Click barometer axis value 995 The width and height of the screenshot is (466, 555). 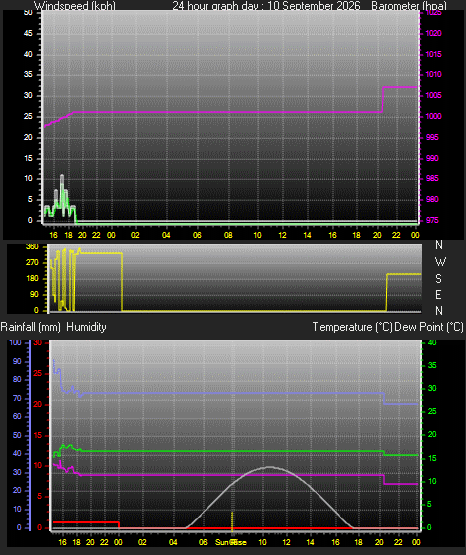432,137
